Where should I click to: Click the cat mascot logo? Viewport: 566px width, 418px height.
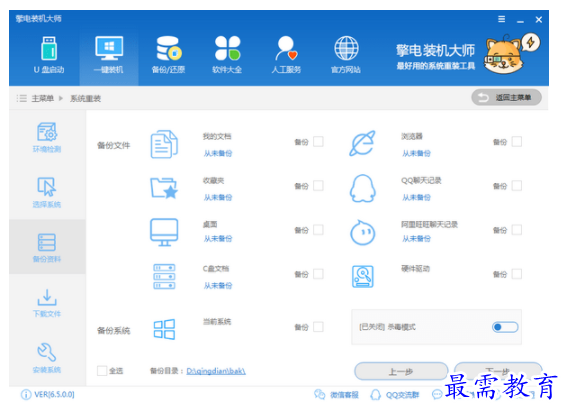[x=504, y=55]
